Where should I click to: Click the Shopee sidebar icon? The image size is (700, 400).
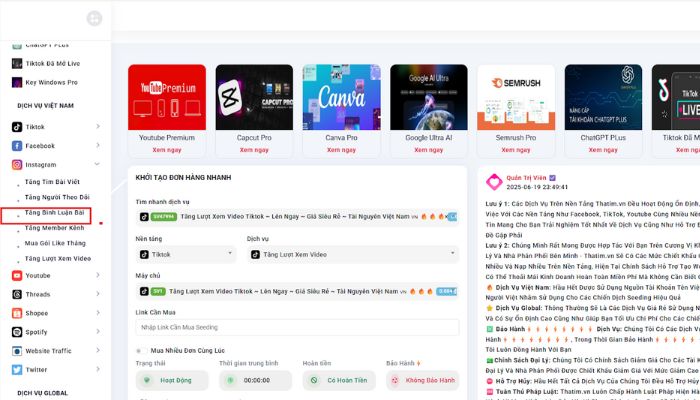[x=17, y=313]
